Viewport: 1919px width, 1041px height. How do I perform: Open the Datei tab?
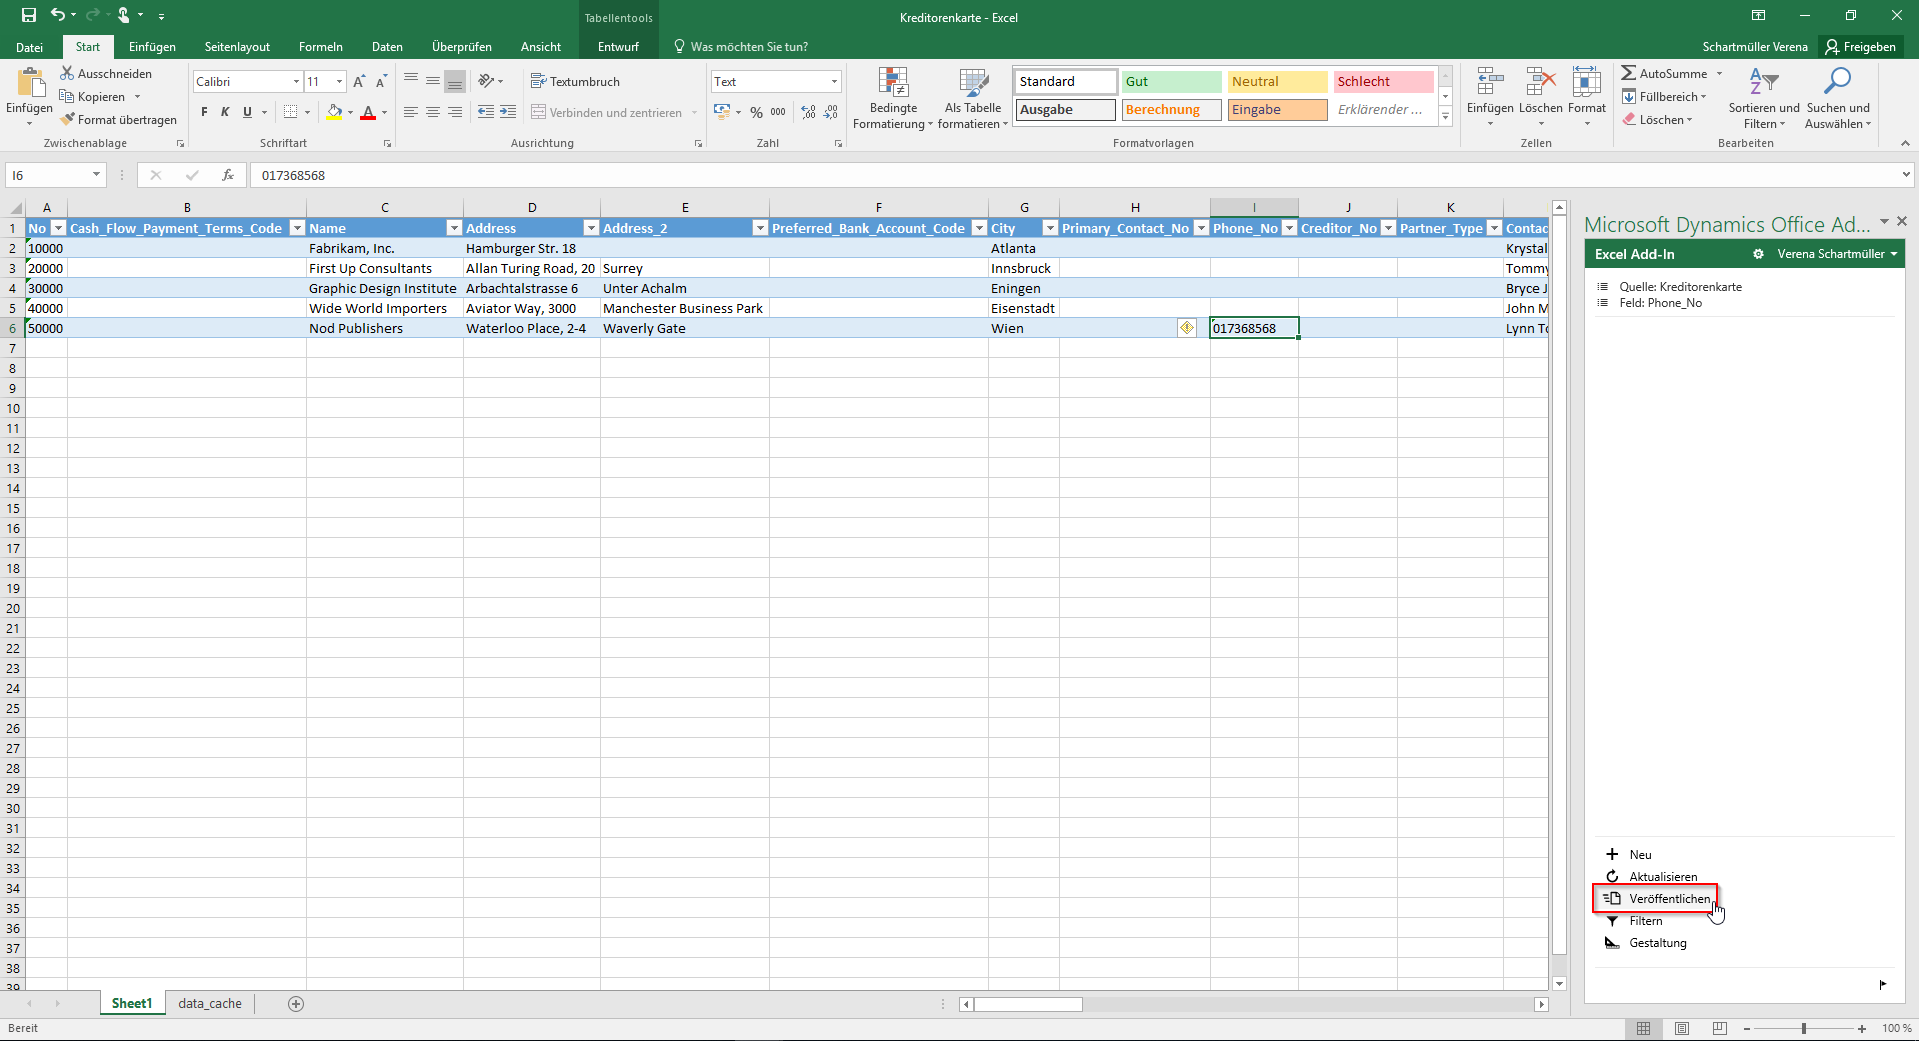click(30, 47)
